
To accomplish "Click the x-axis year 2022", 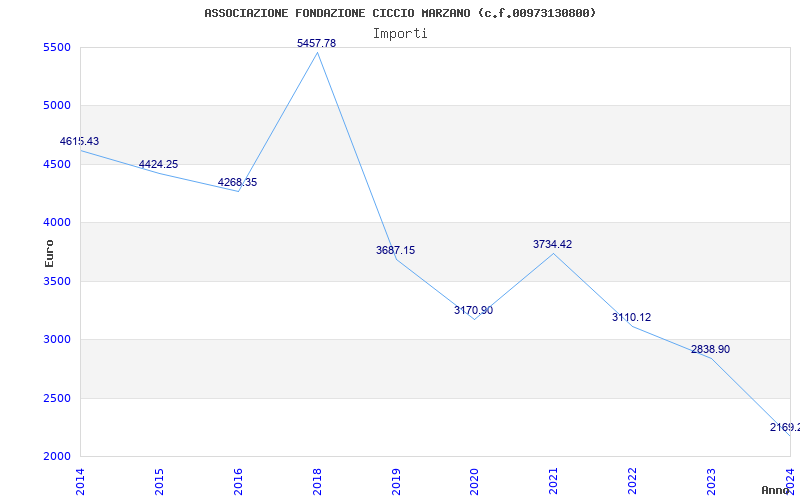I will click(x=633, y=482).
